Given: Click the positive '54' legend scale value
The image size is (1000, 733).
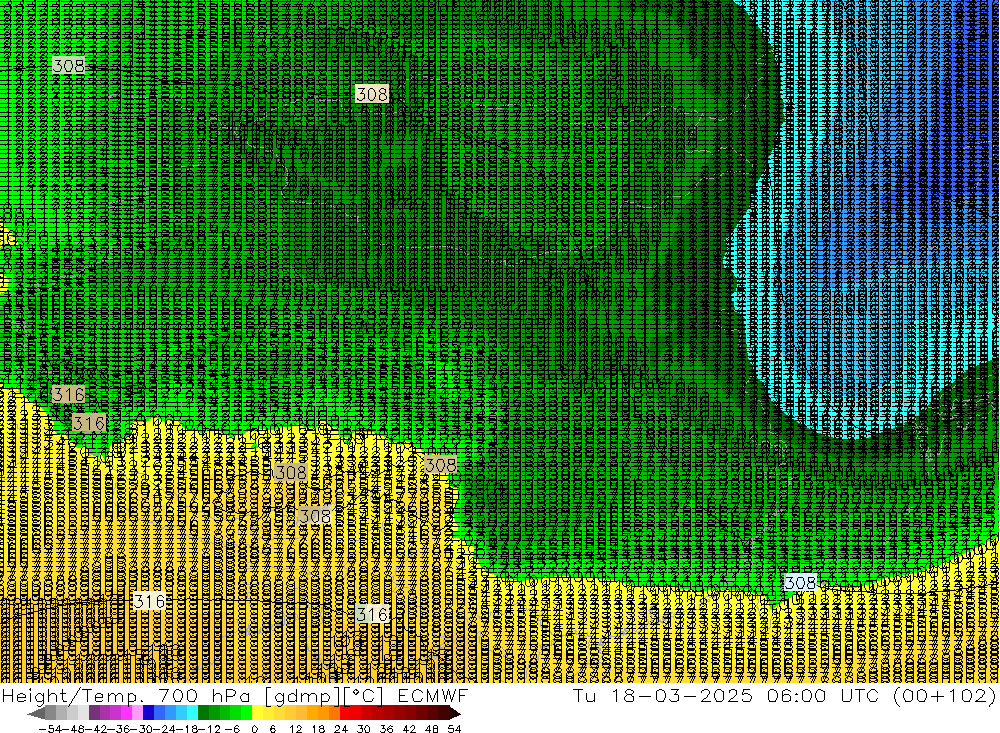Looking at the screenshot, I should point(454,729).
